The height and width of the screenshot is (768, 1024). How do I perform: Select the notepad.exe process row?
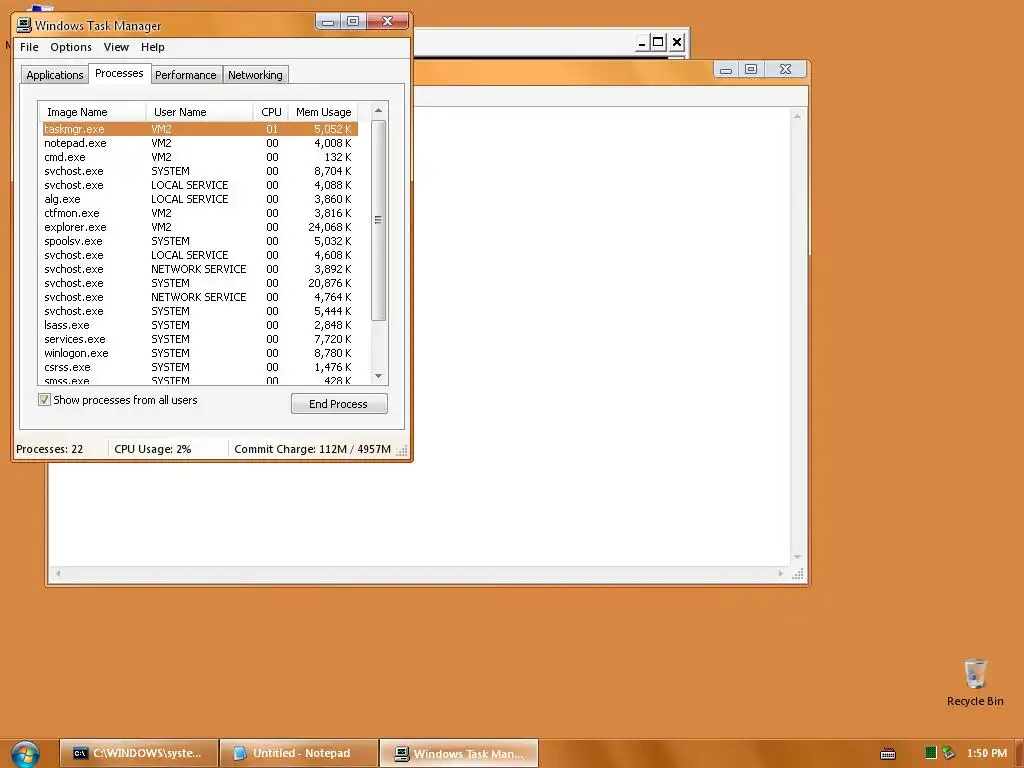pyautogui.click(x=200, y=143)
